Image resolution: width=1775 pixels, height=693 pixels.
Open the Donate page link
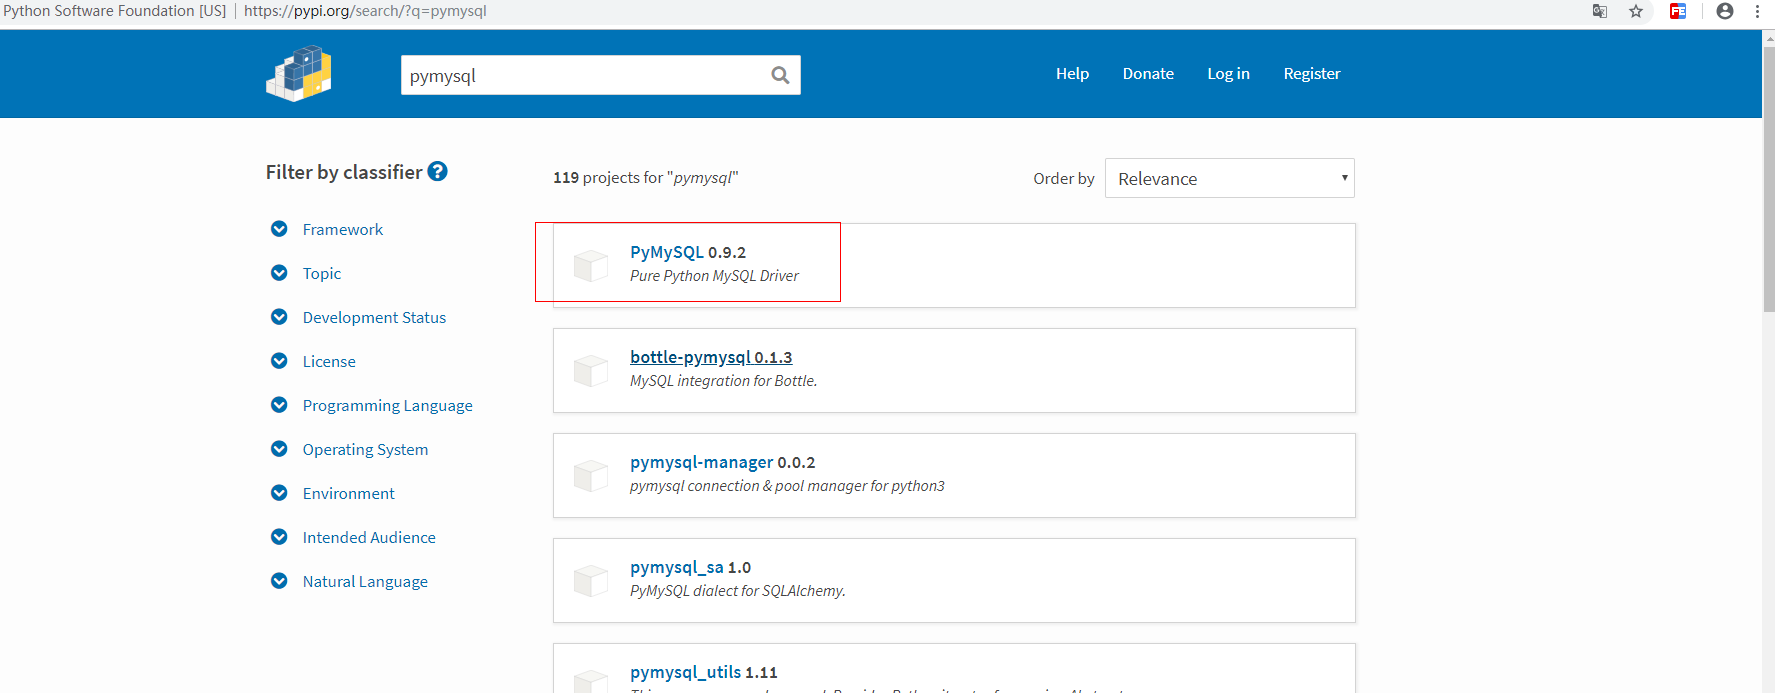1148,74
